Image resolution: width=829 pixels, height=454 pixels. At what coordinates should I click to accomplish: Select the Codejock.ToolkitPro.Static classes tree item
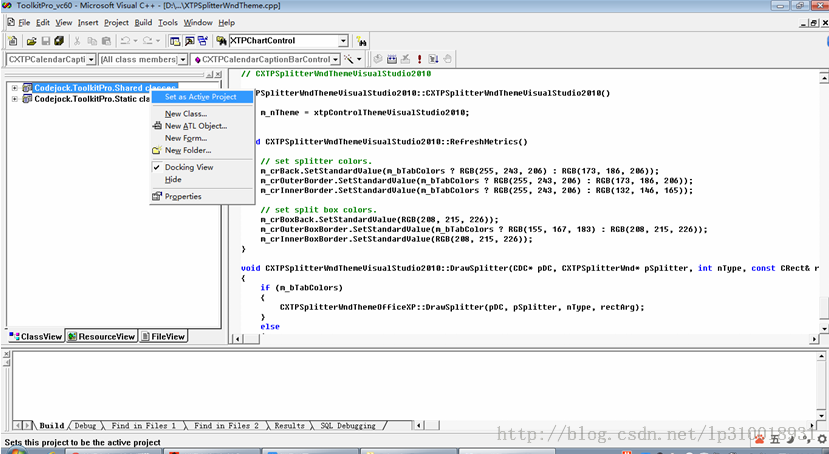(x=92, y=99)
